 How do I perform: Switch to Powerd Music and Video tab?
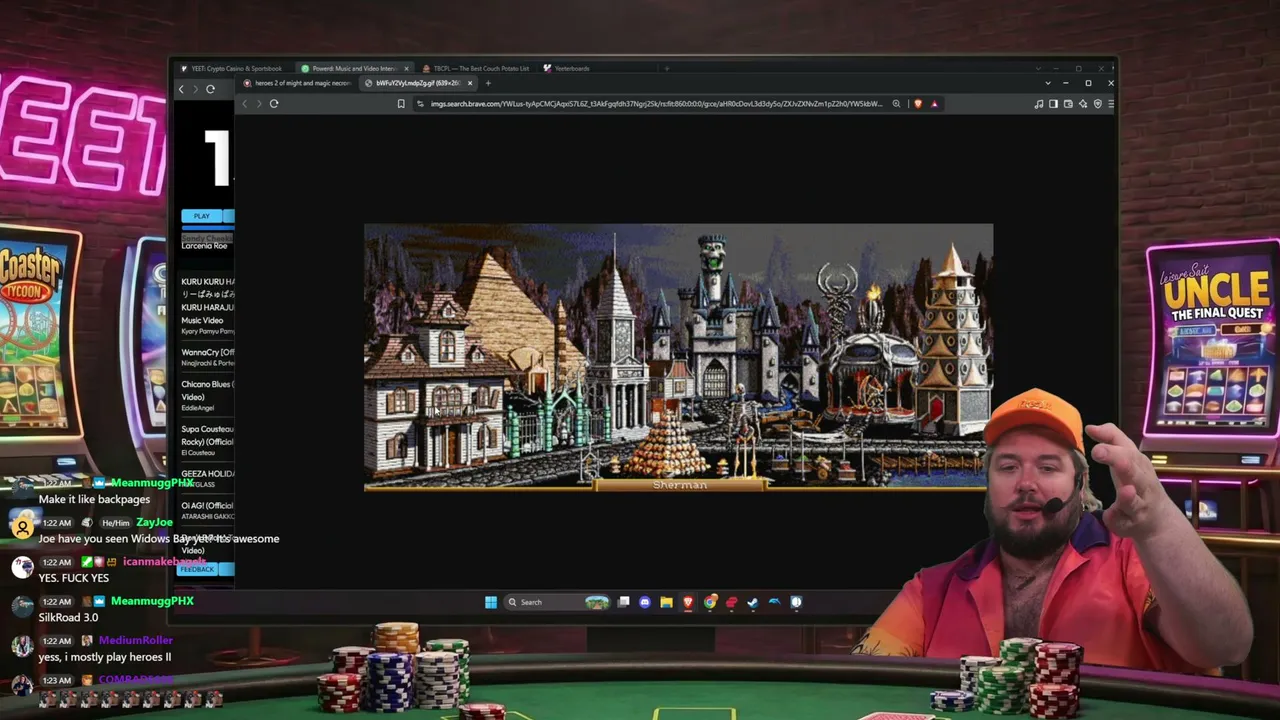(x=355, y=68)
